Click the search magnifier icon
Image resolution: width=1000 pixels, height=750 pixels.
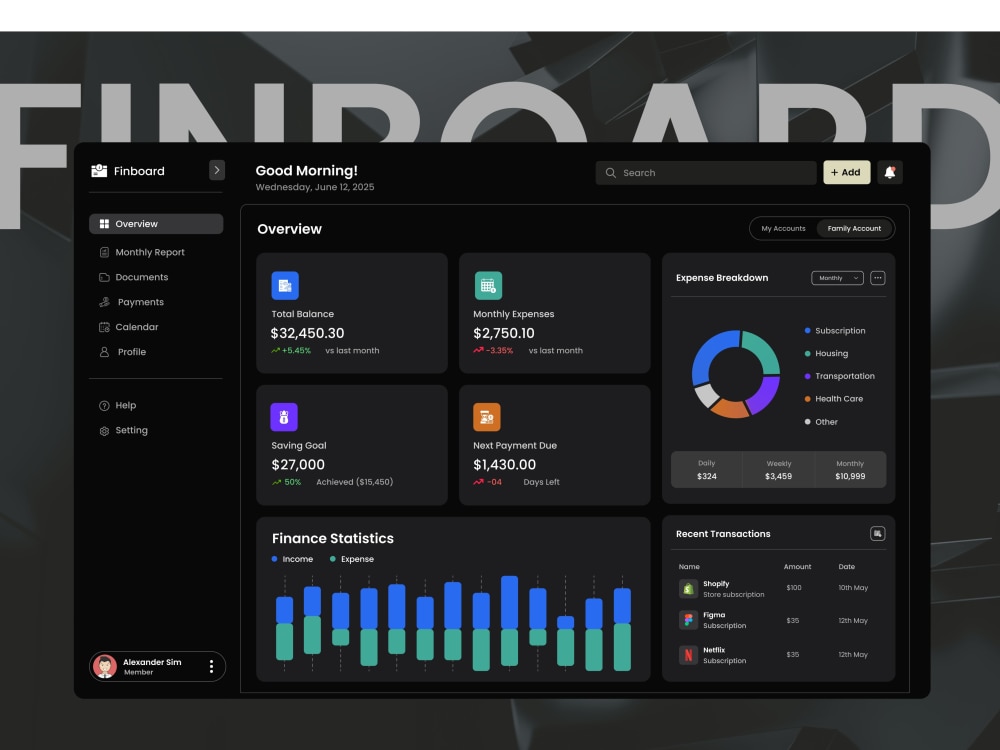click(x=610, y=173)
